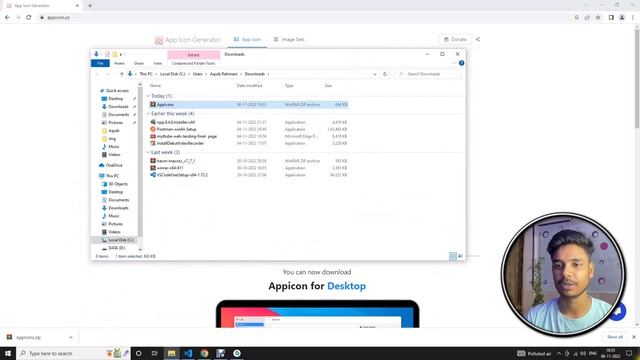Open pinned Desktop under Quick access
This screenshot has width=640, height=360.
tap(116, 99)
